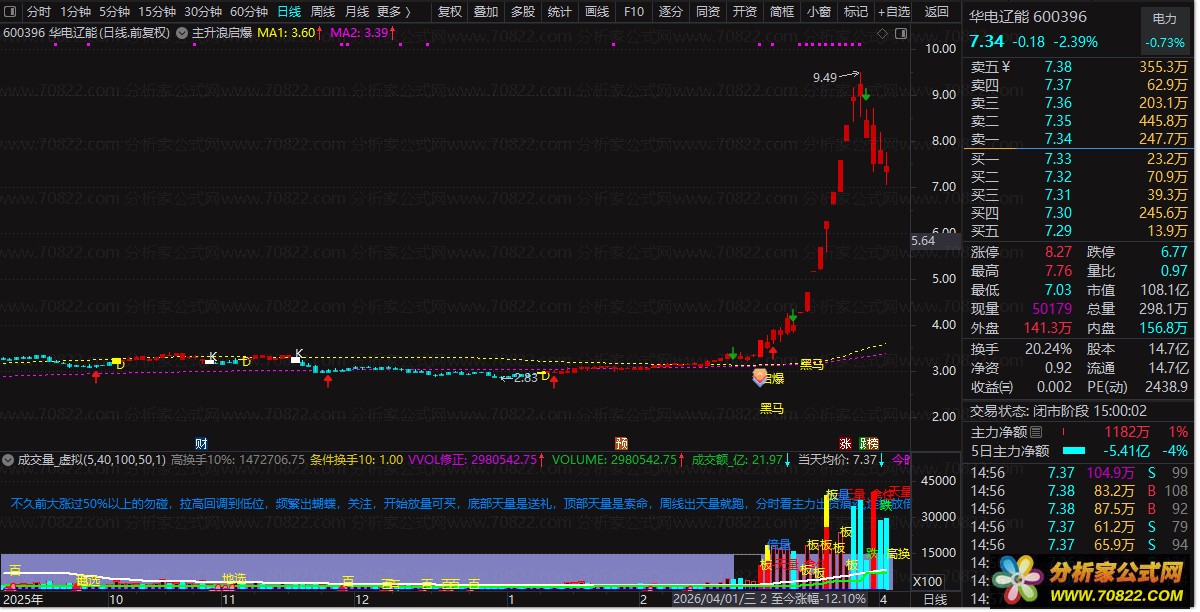1200x612 pixels.
Task: Click the 涨停 value 8.27
Action: (x=1058, y=252)
